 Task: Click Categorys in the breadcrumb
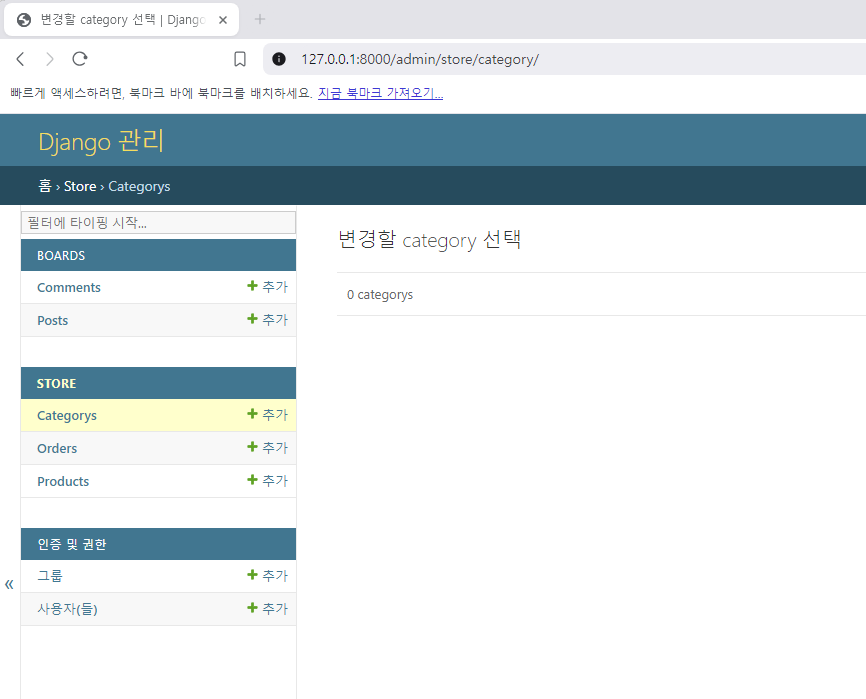click(x=139, y=187)
